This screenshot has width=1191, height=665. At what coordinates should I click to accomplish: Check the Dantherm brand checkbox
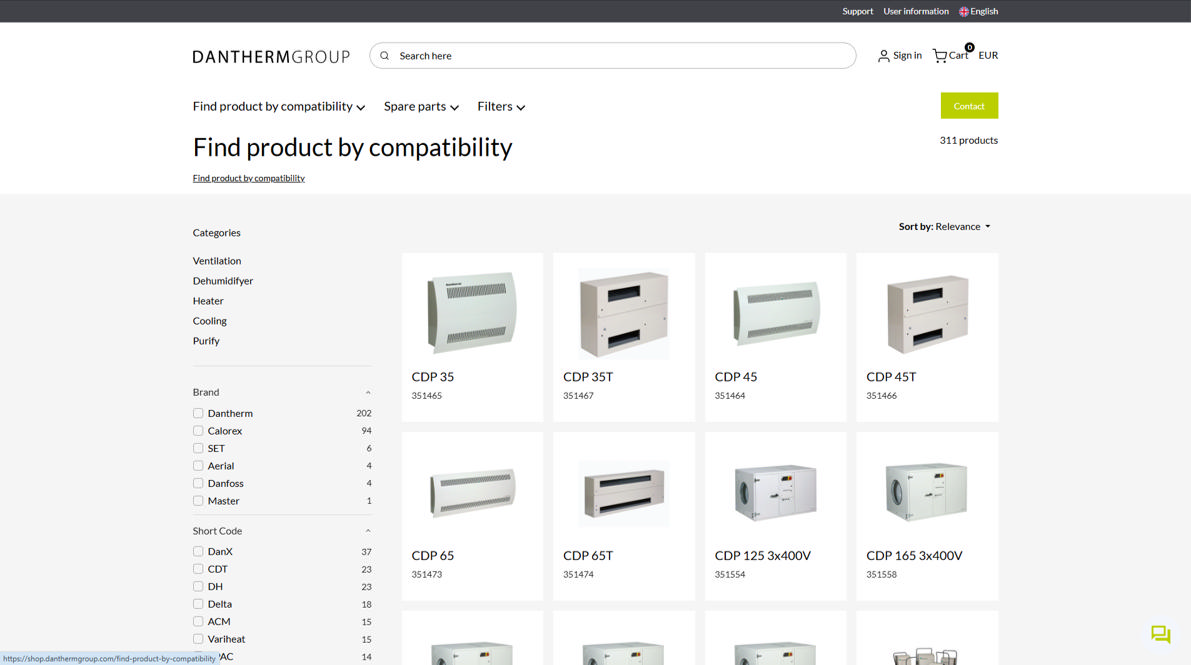click(x=198, y=413)
